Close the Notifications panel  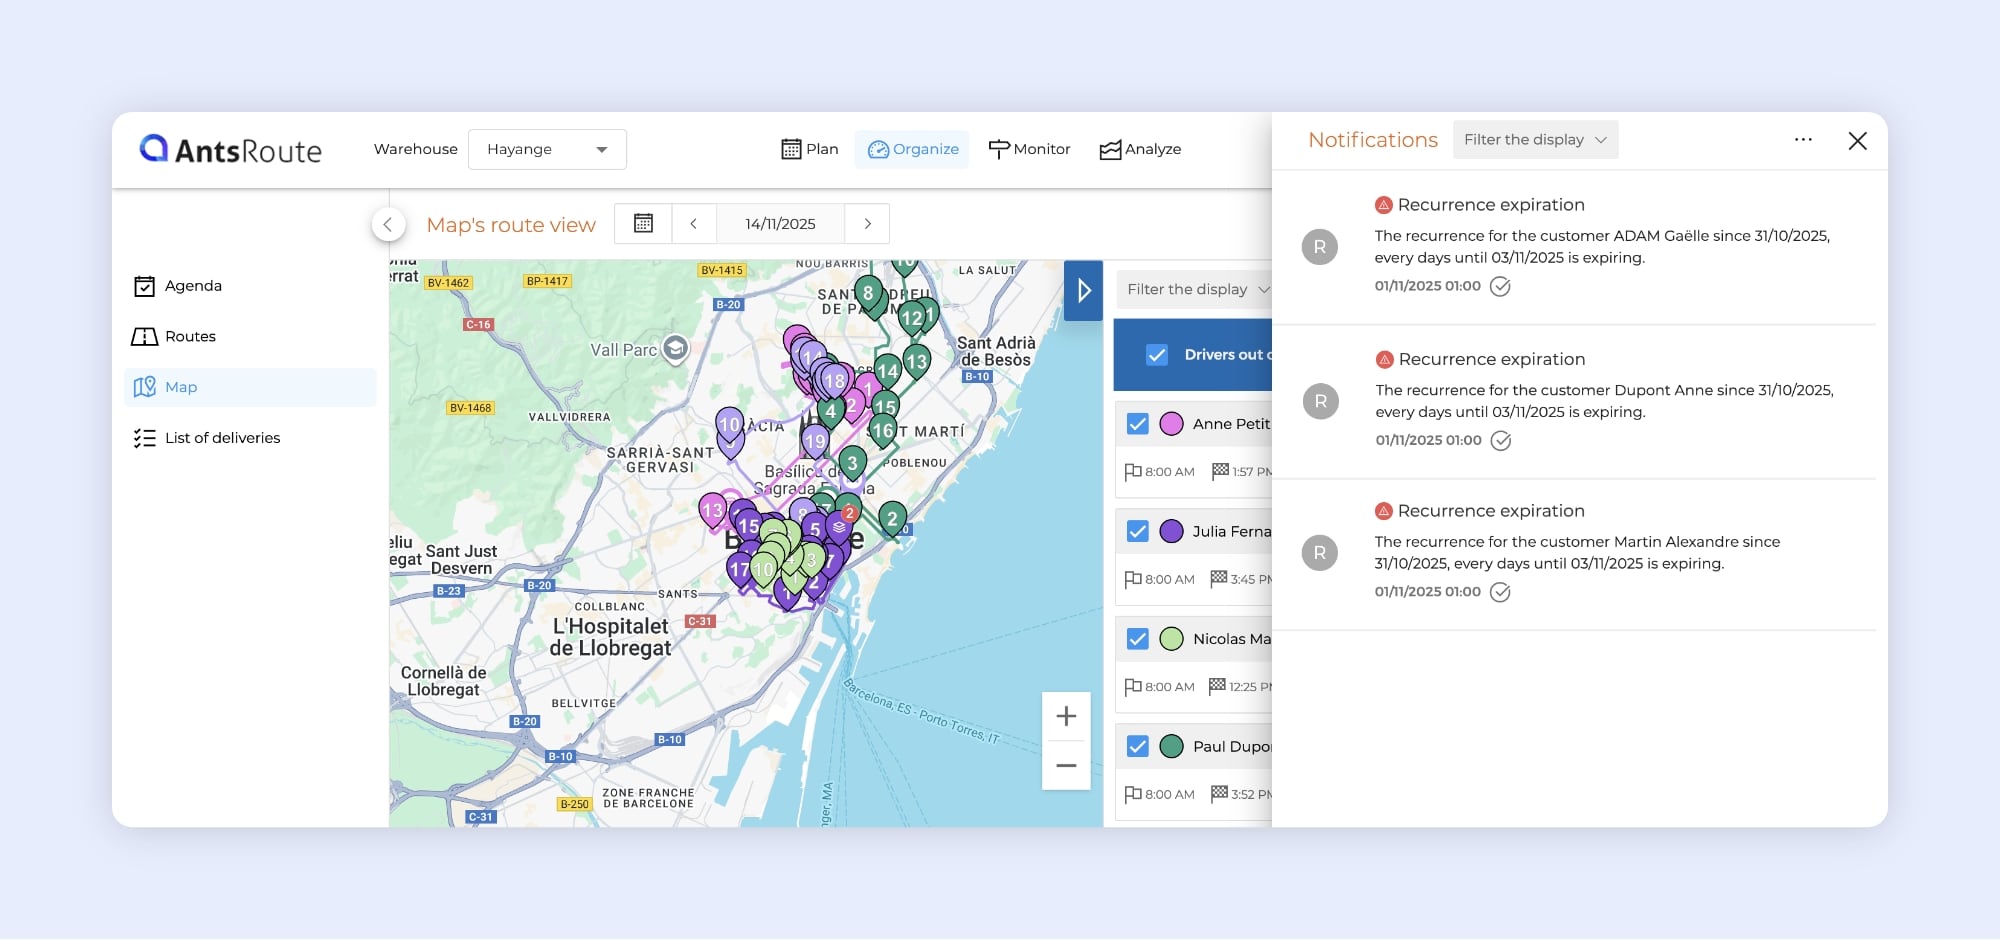click(x=1857, y=141)
